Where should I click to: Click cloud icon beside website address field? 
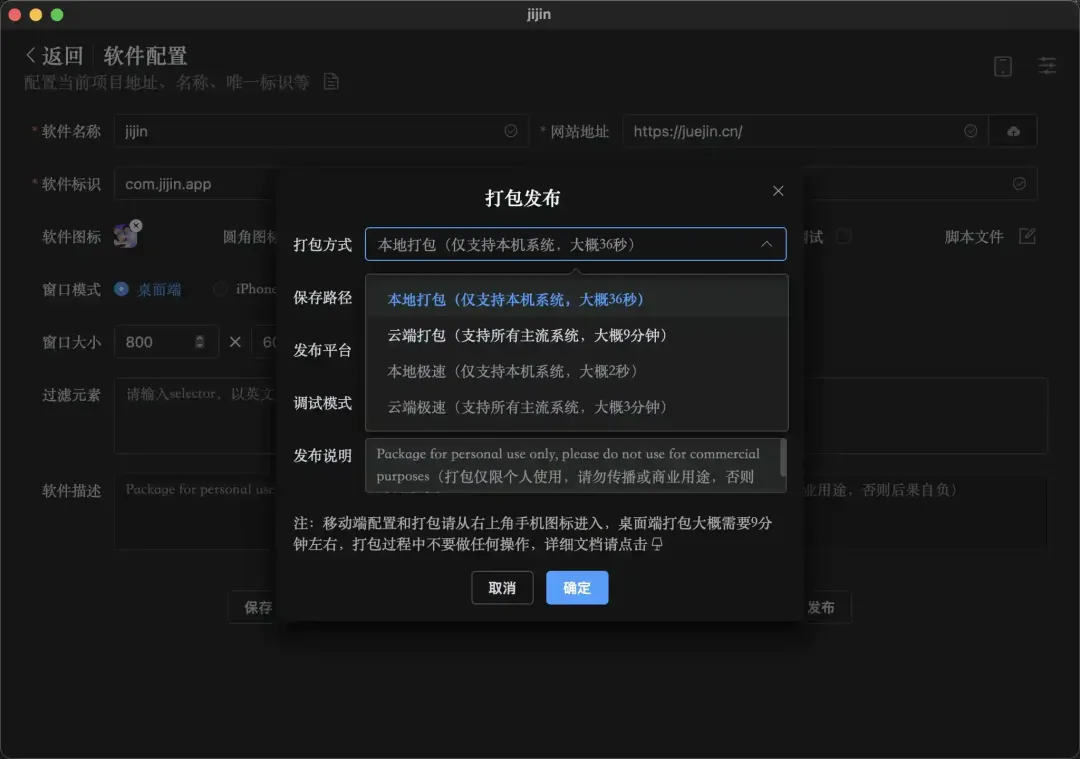[x=1013, y=130]
